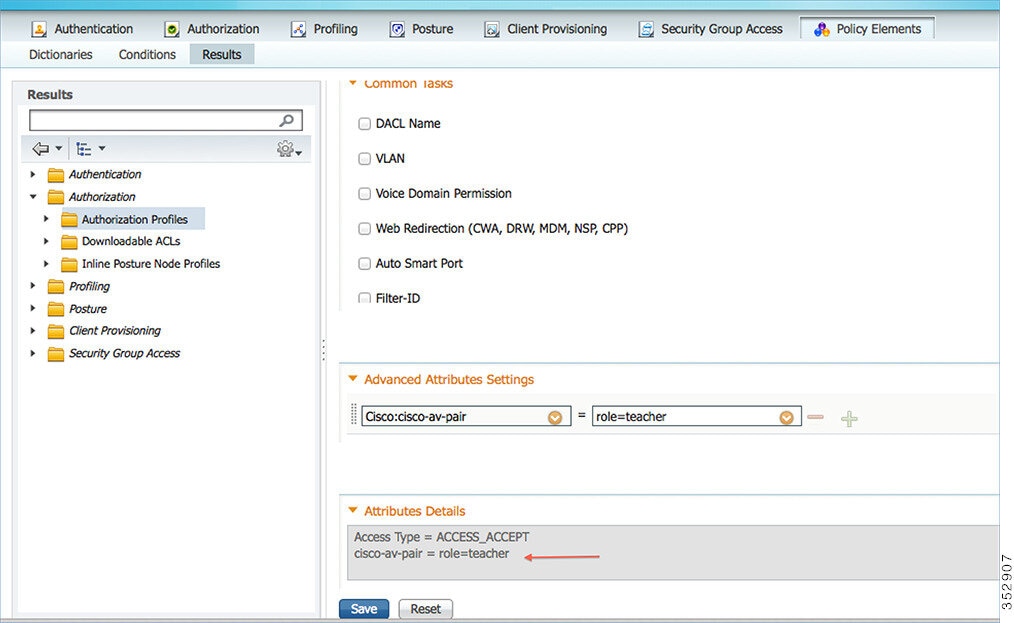Switch to the Dictionaries sub-tab
The image size is (1014, 623).
[x=61, y=54]
